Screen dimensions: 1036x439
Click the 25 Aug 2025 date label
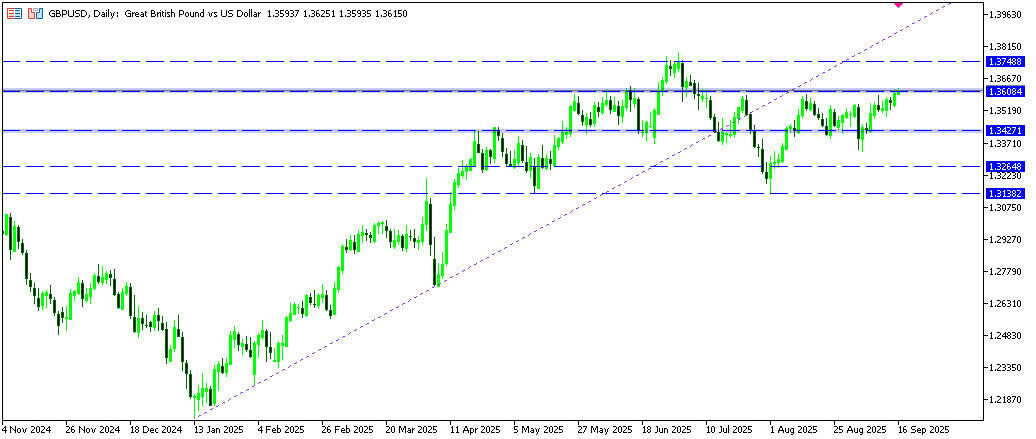coord(860,428)
